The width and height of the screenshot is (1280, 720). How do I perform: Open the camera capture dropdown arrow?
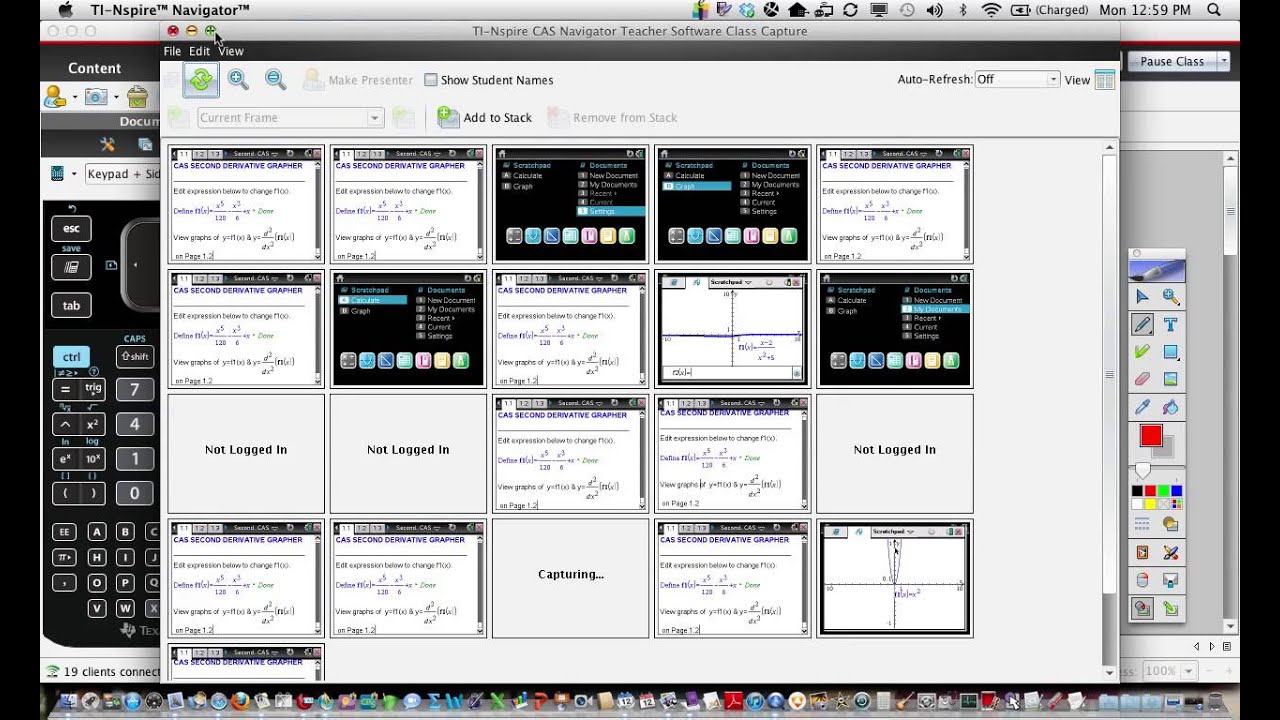coord(116,97)
